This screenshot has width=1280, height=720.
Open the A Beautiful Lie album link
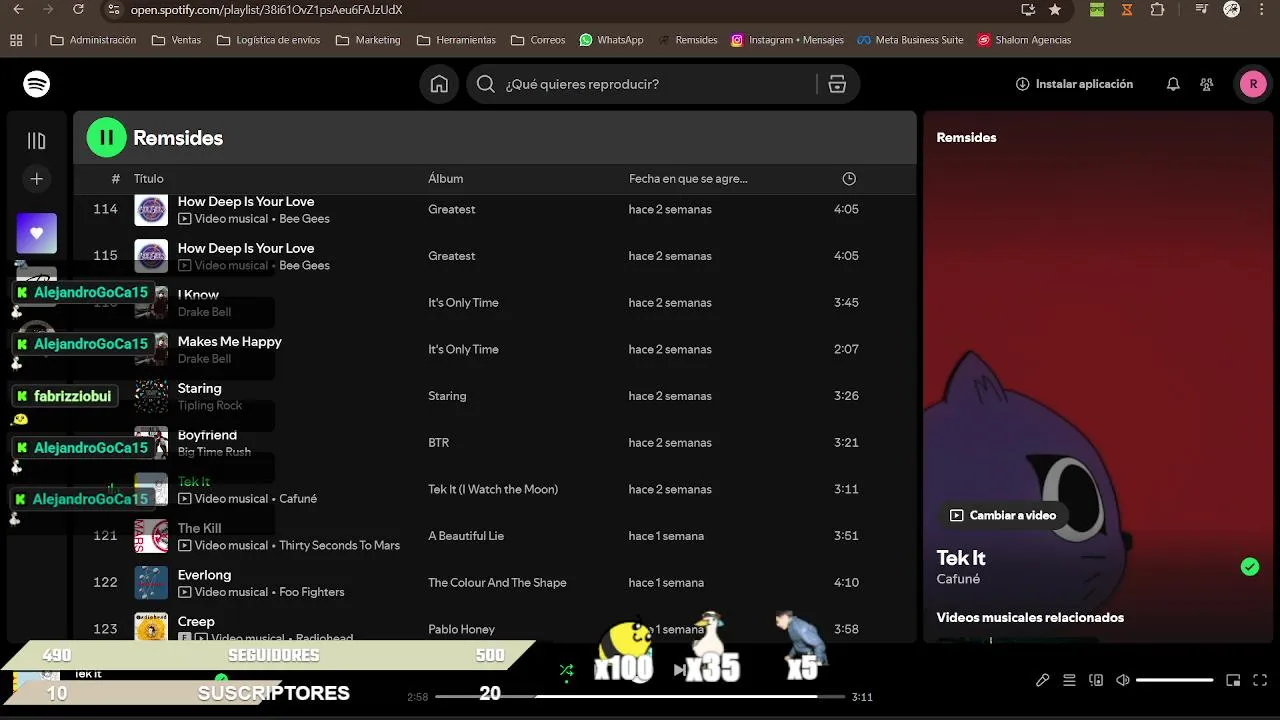466,536
